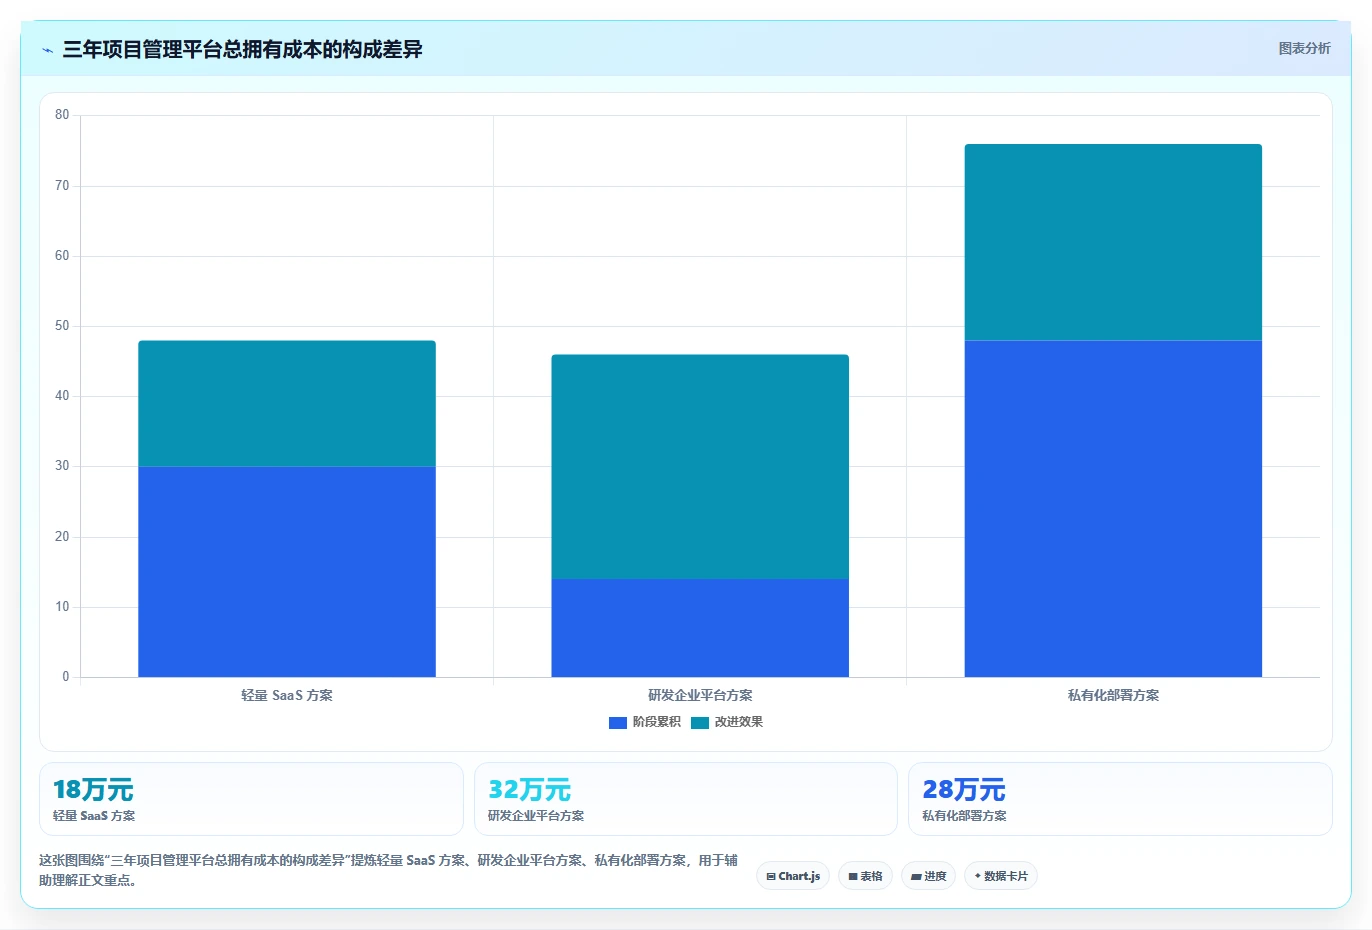Click the 进度 tag chip

[928, 876]
